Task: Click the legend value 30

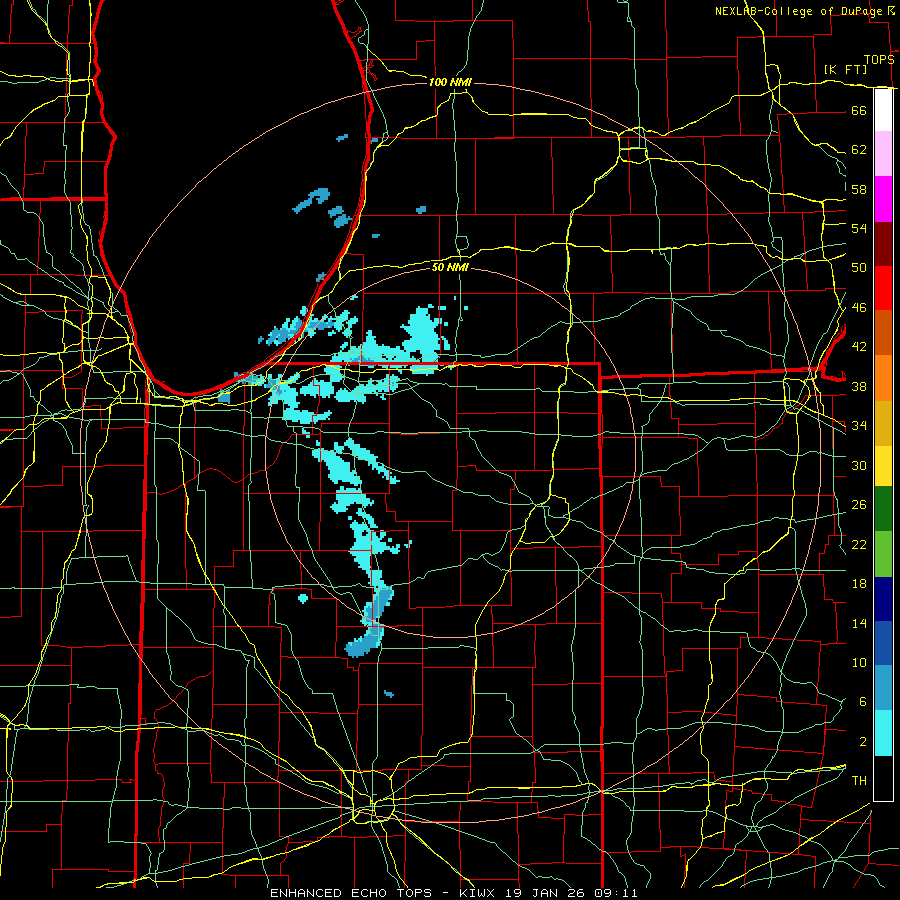Action: click(859, 465)
